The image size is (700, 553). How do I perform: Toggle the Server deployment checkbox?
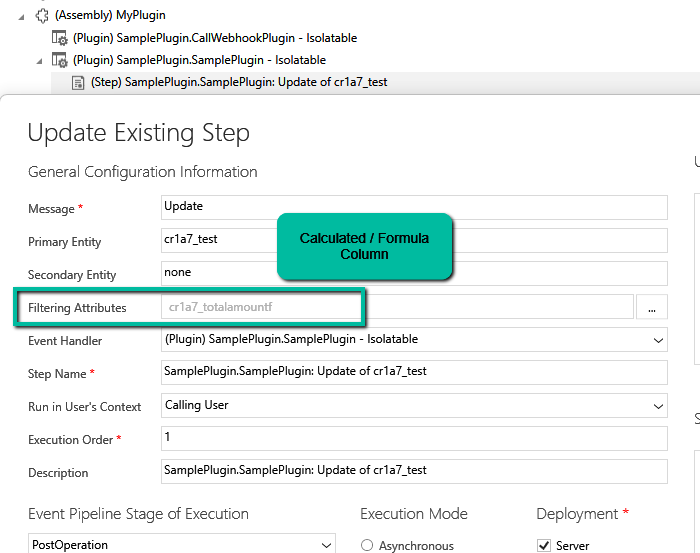click(x=544, y=545)
